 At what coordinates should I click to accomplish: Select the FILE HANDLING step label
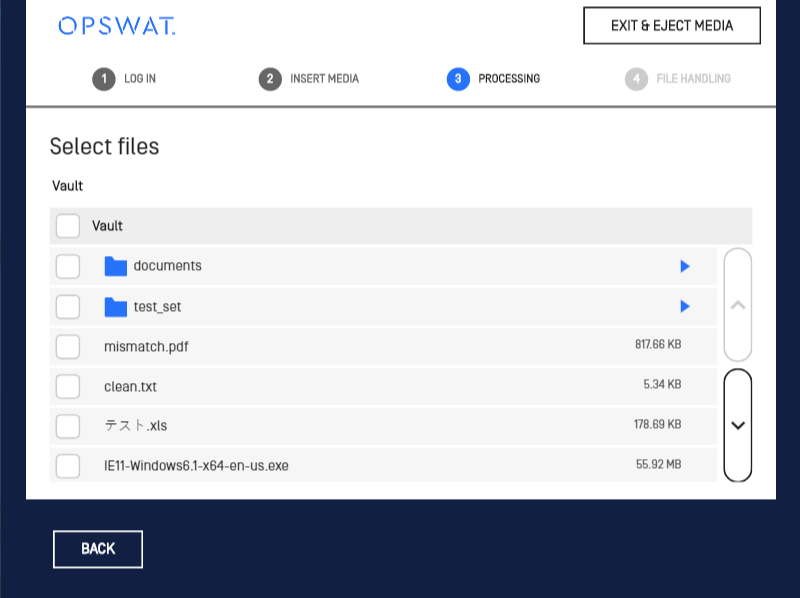[x=693, y=79]
